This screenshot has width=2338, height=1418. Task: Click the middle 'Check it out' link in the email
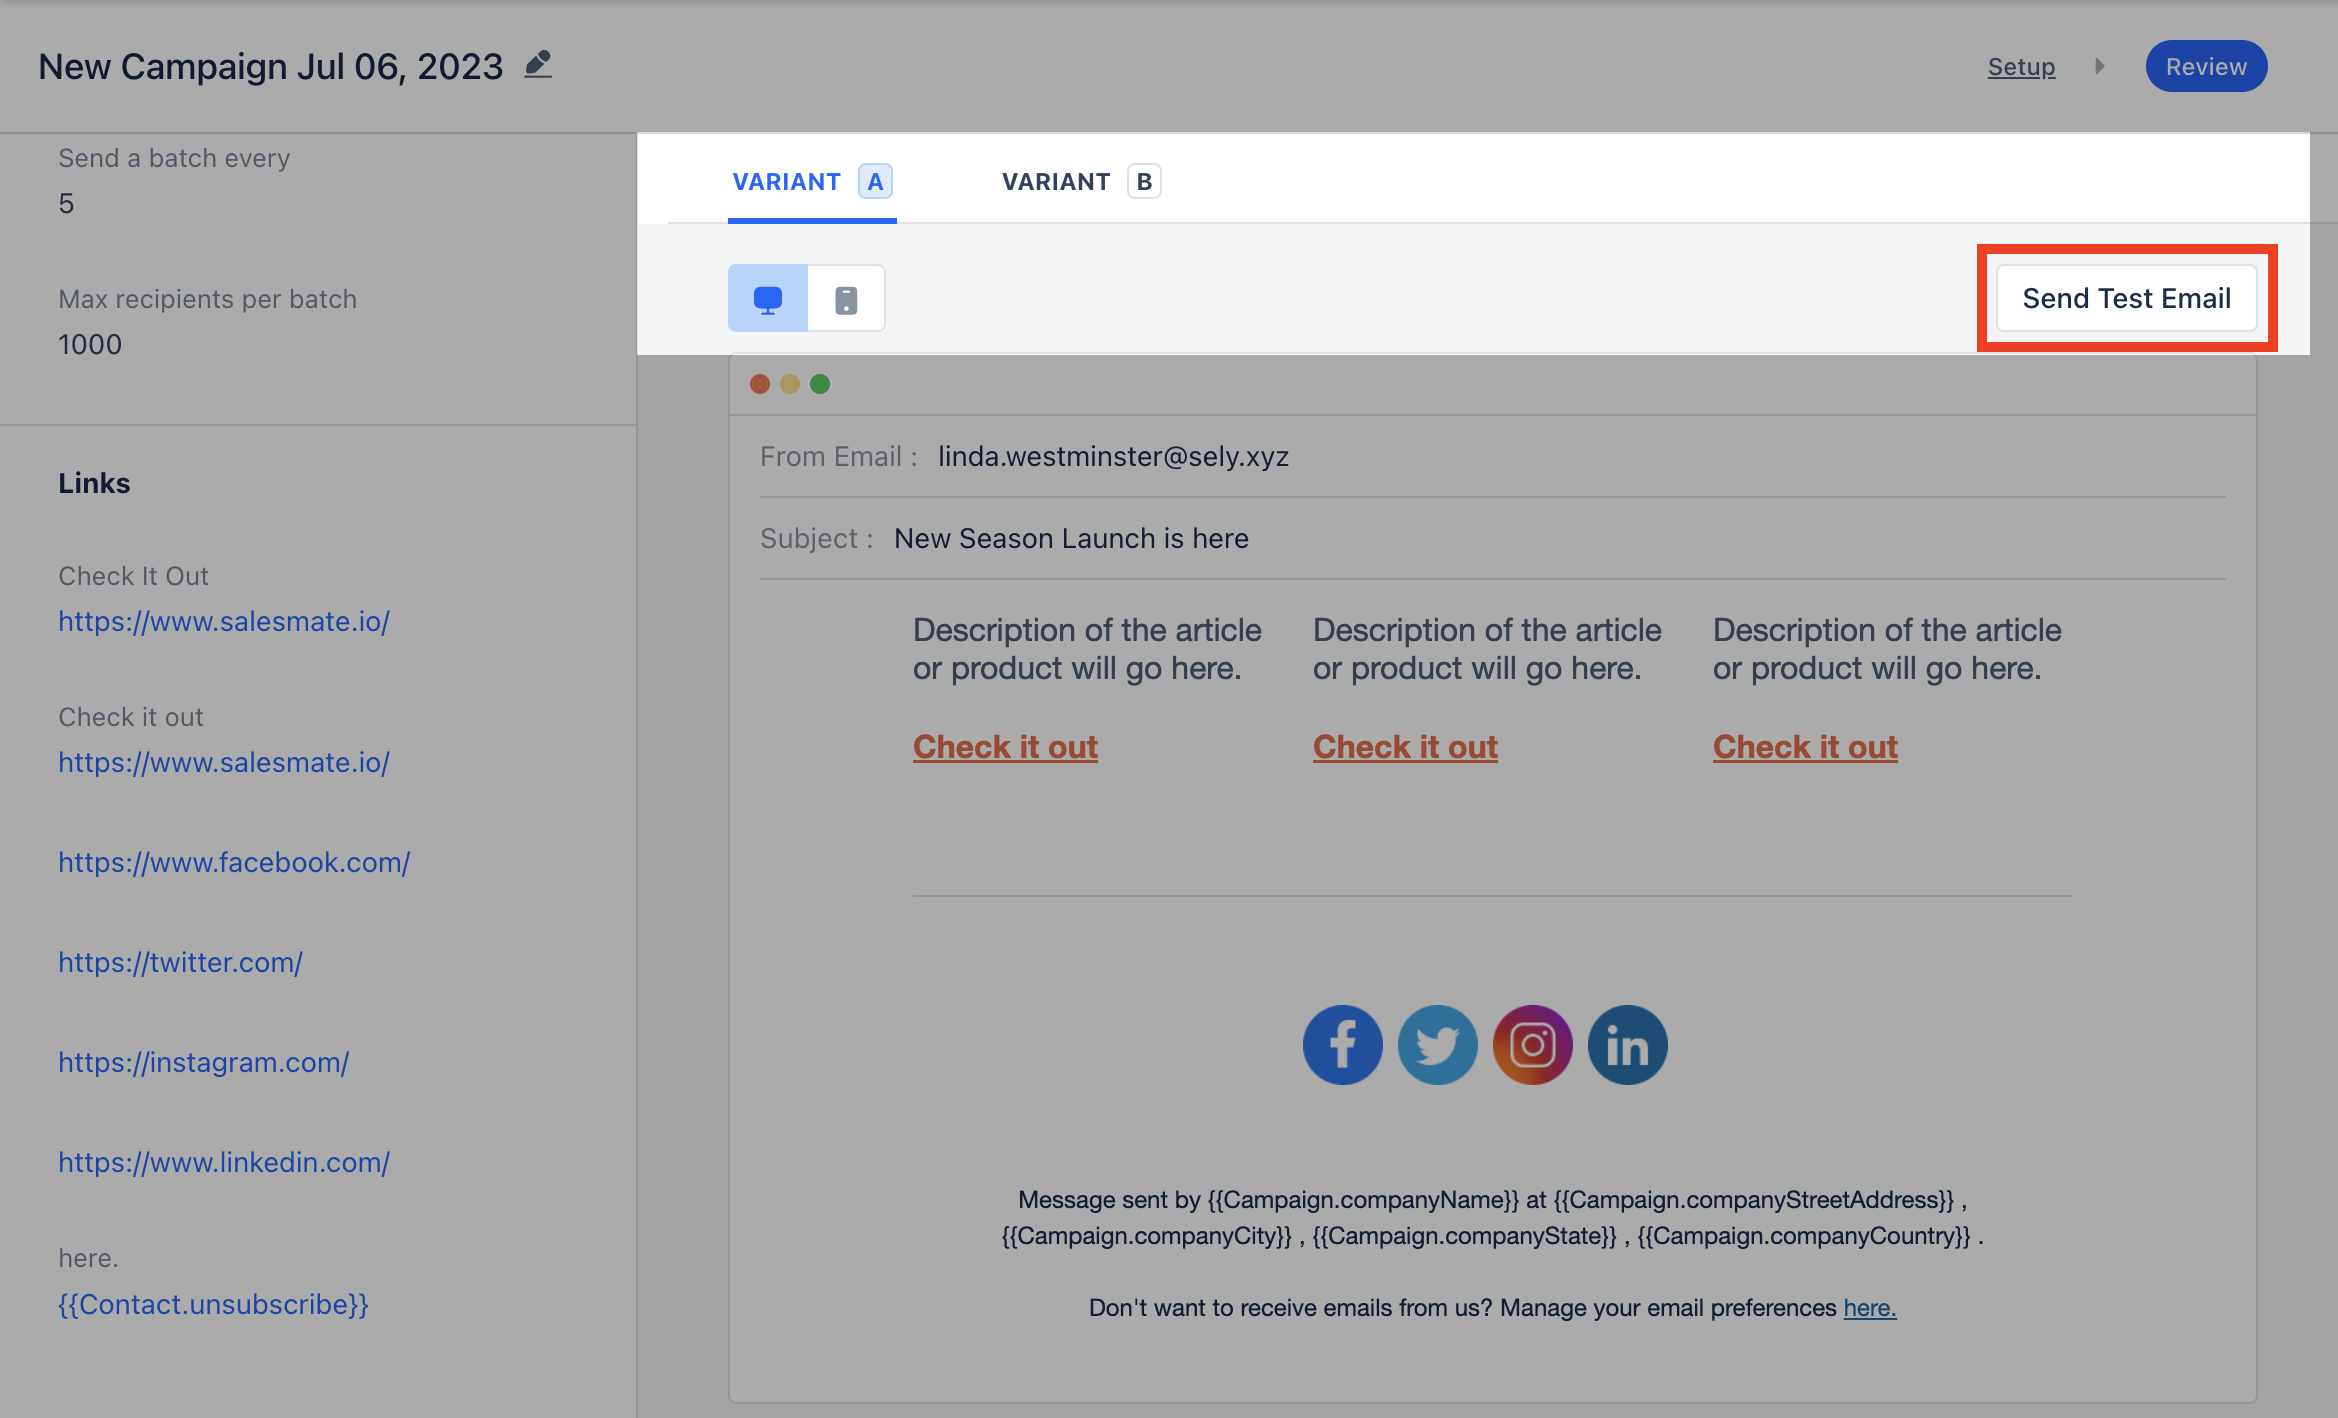1405,747
